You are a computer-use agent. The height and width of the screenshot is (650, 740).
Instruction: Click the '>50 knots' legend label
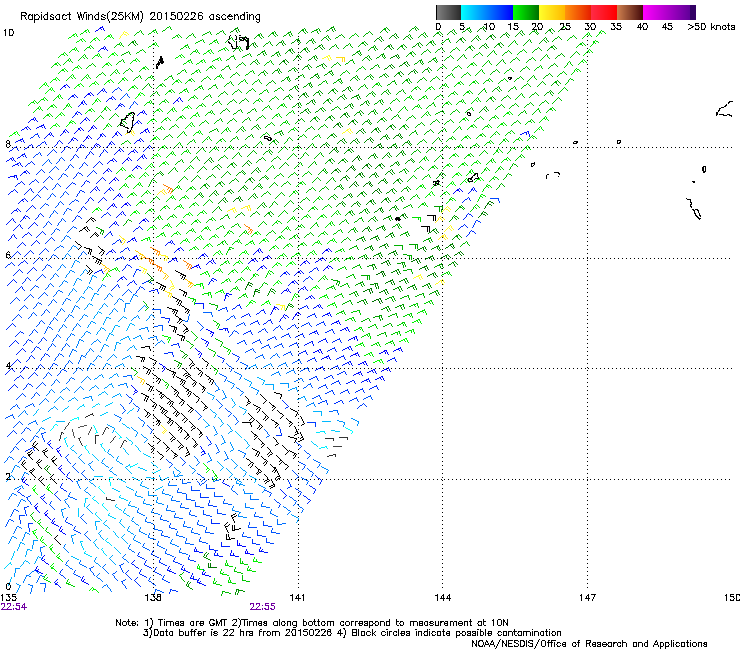711,27
